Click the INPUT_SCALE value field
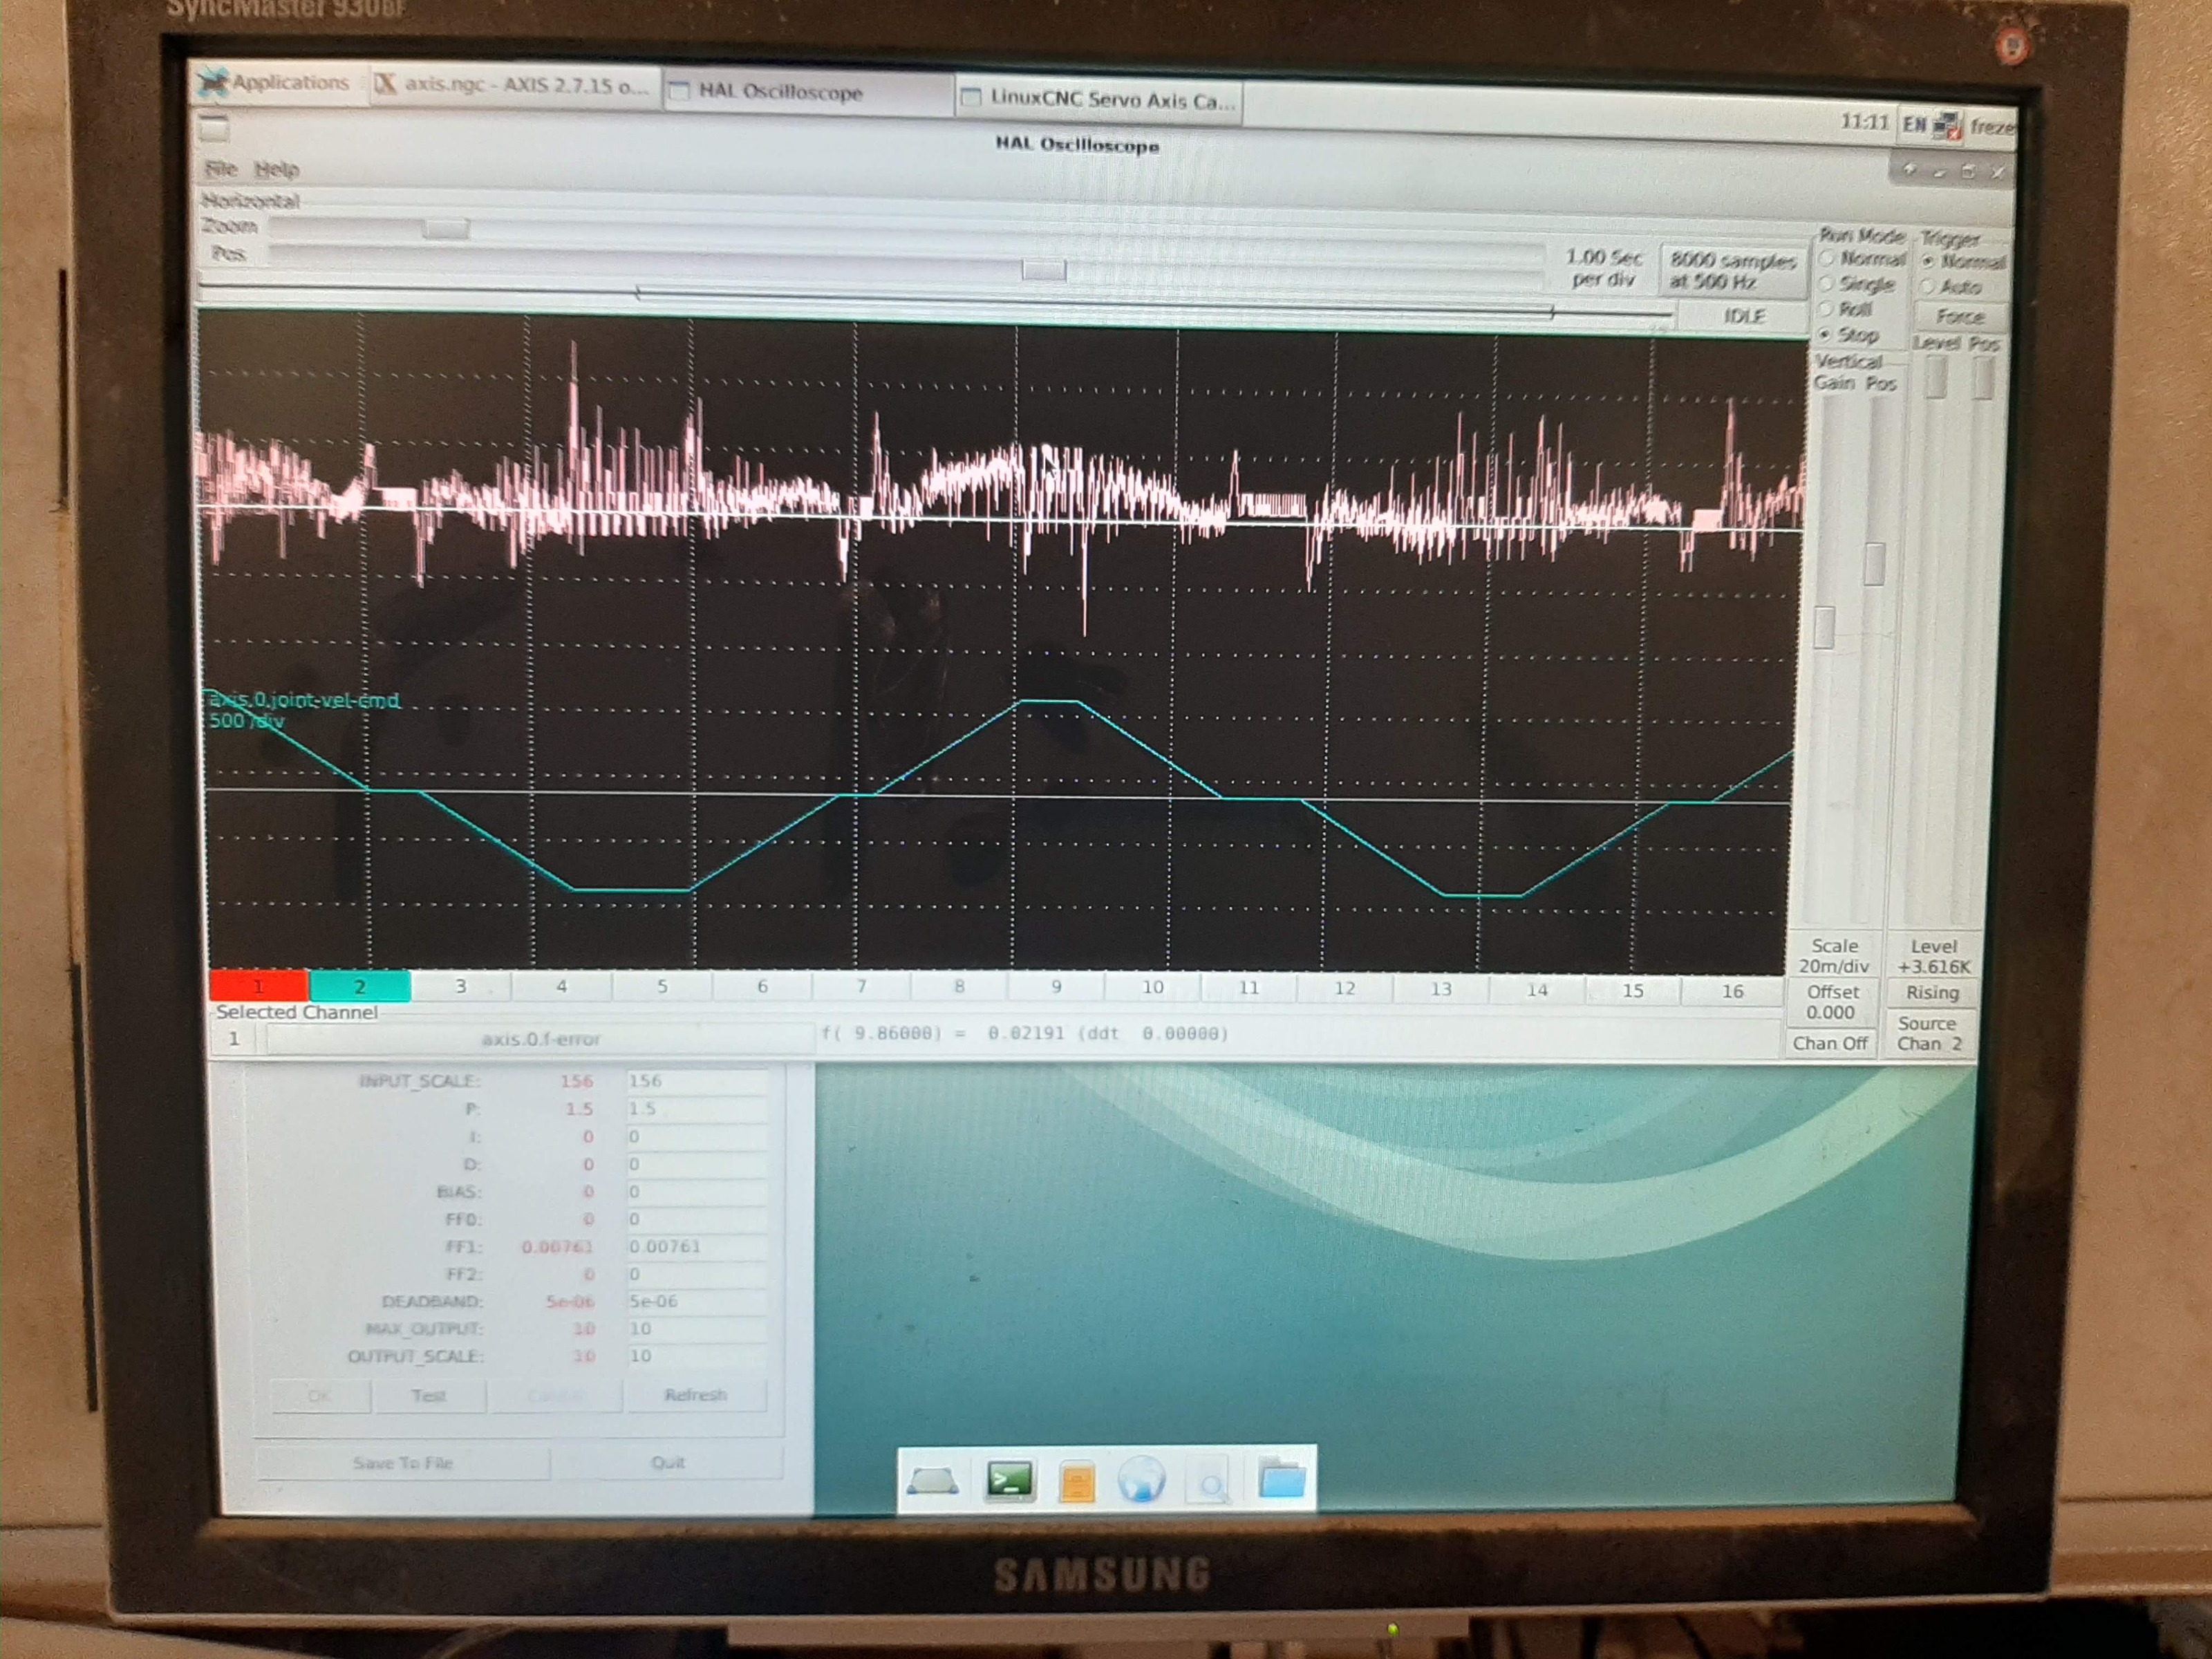This screenshot has height=1659, width=2212. [696, 1081]
